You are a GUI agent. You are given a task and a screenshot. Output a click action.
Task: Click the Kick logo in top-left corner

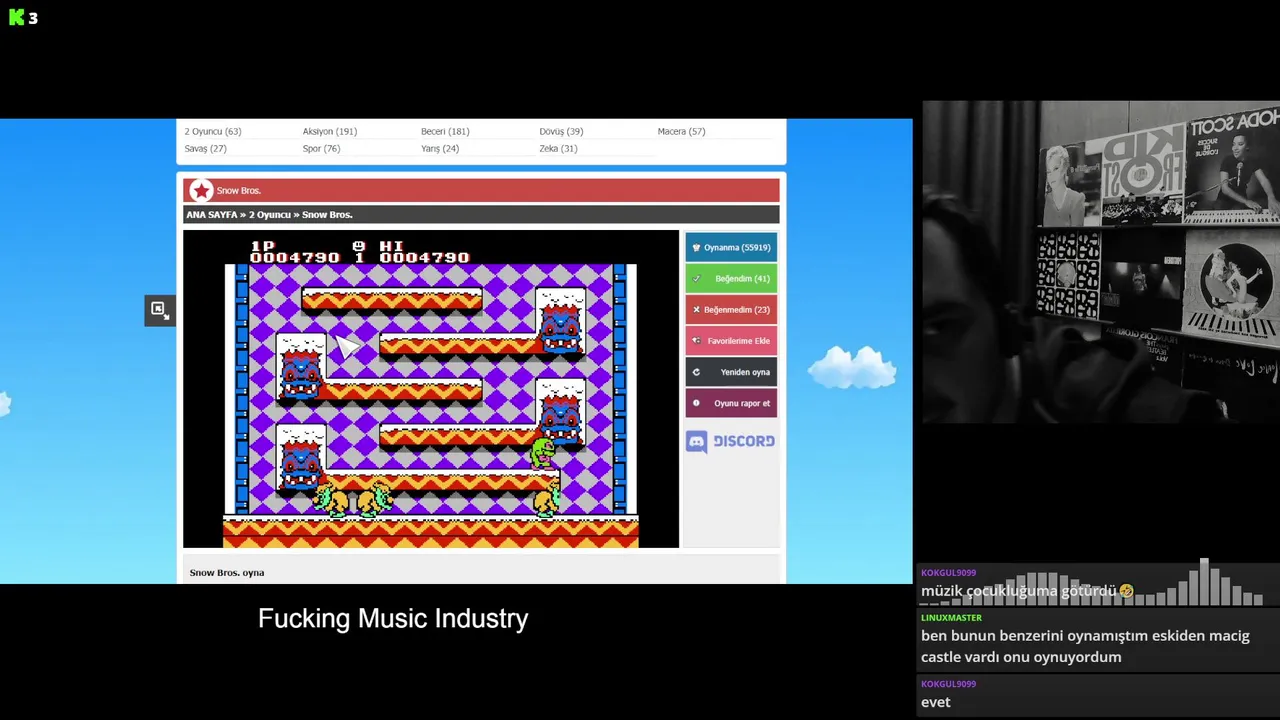click(16, 17)
